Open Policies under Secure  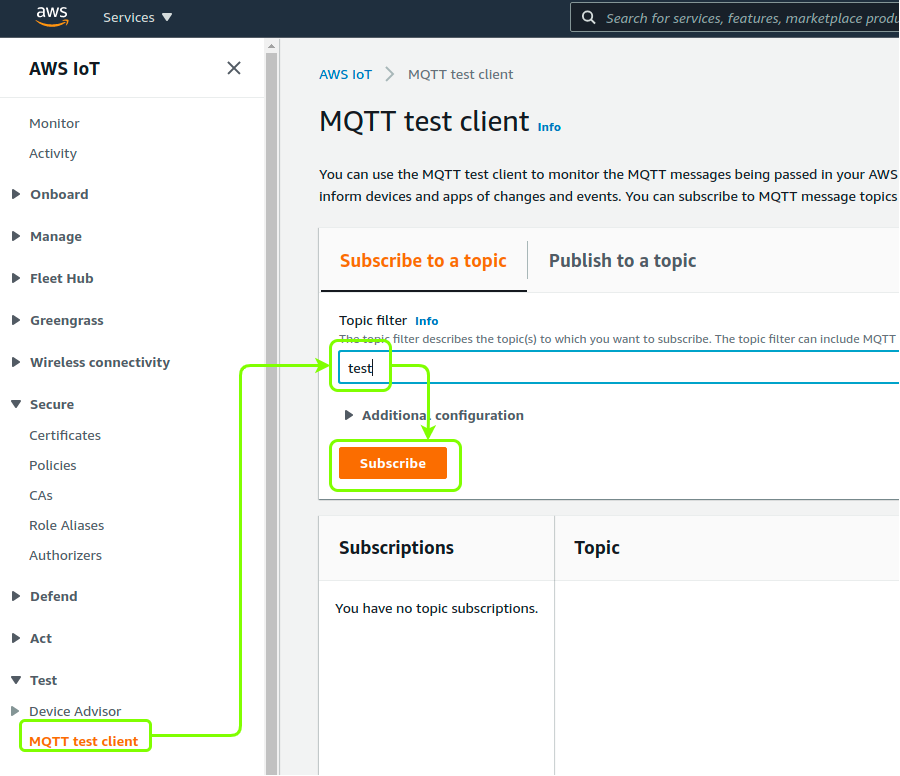click(53, 465)
